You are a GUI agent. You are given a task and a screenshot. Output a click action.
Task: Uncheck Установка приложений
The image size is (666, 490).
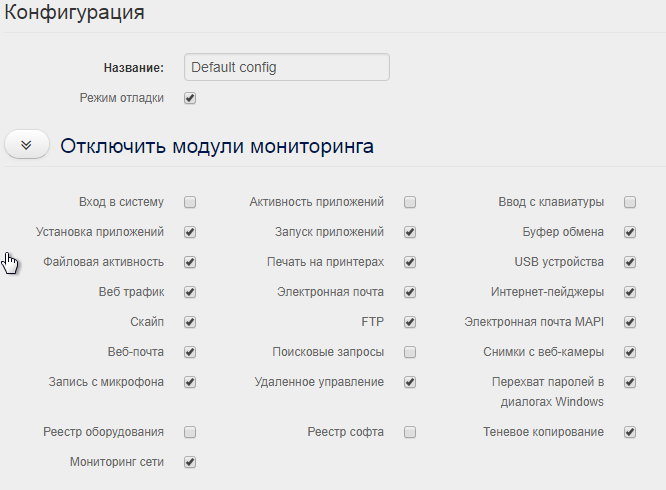point(190,232)
